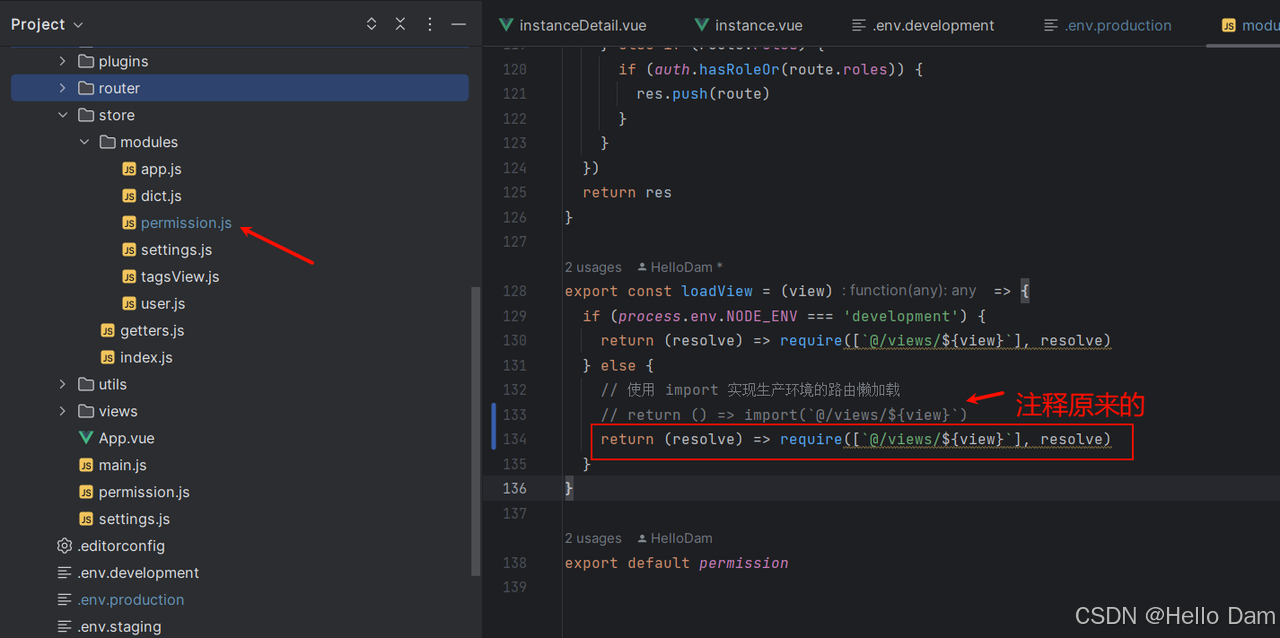Click 'loadView' in the code on line 128
This screenshot has width=1280, height=638.
[x=717, y=291]
